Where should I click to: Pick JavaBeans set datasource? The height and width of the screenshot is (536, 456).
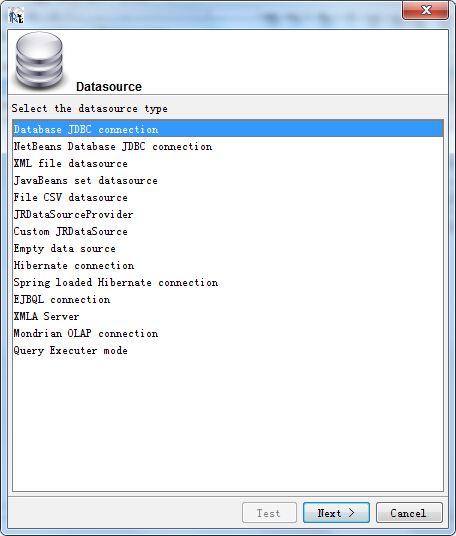228,180
